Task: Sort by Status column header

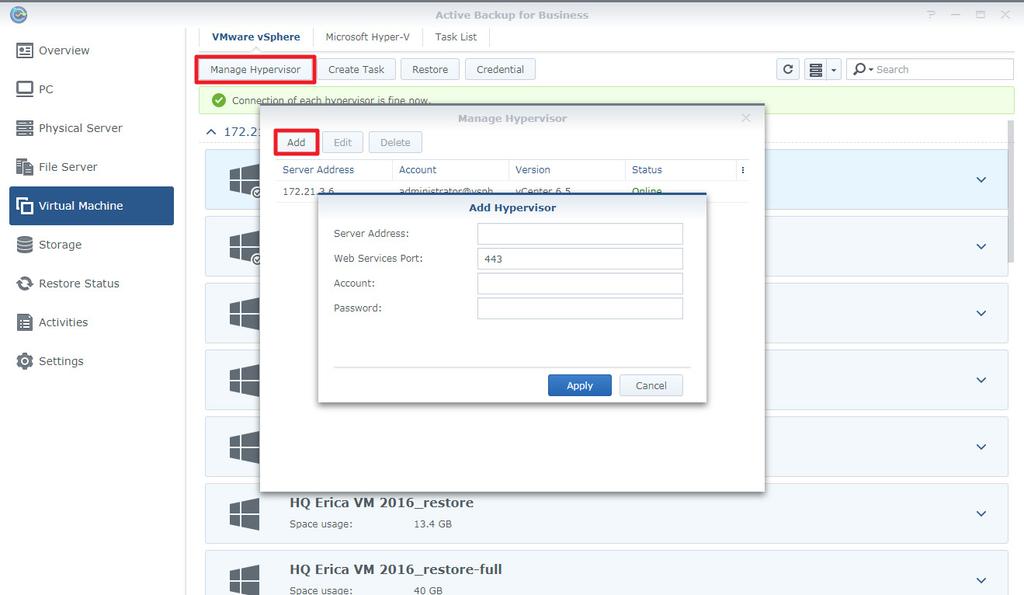Action: [x=680, y=170]
